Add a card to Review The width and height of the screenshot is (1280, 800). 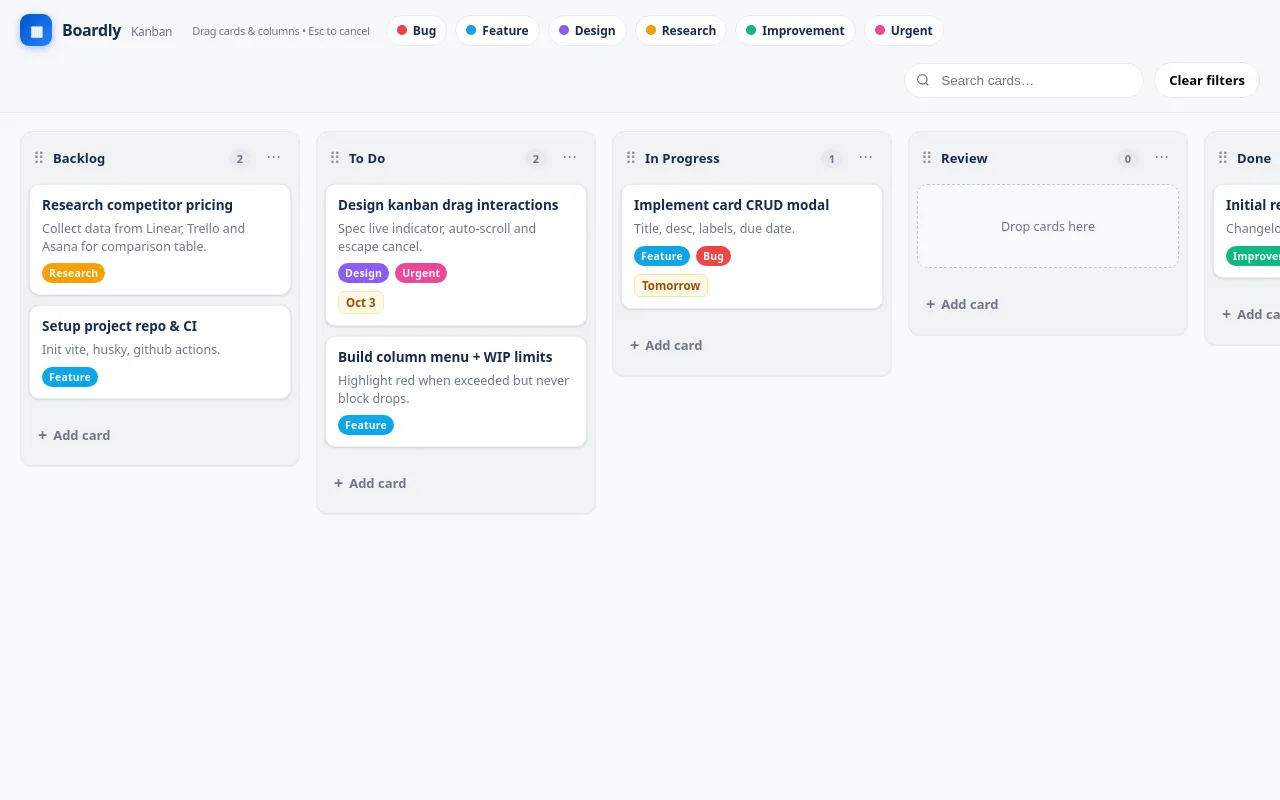(x=962, y=304)
